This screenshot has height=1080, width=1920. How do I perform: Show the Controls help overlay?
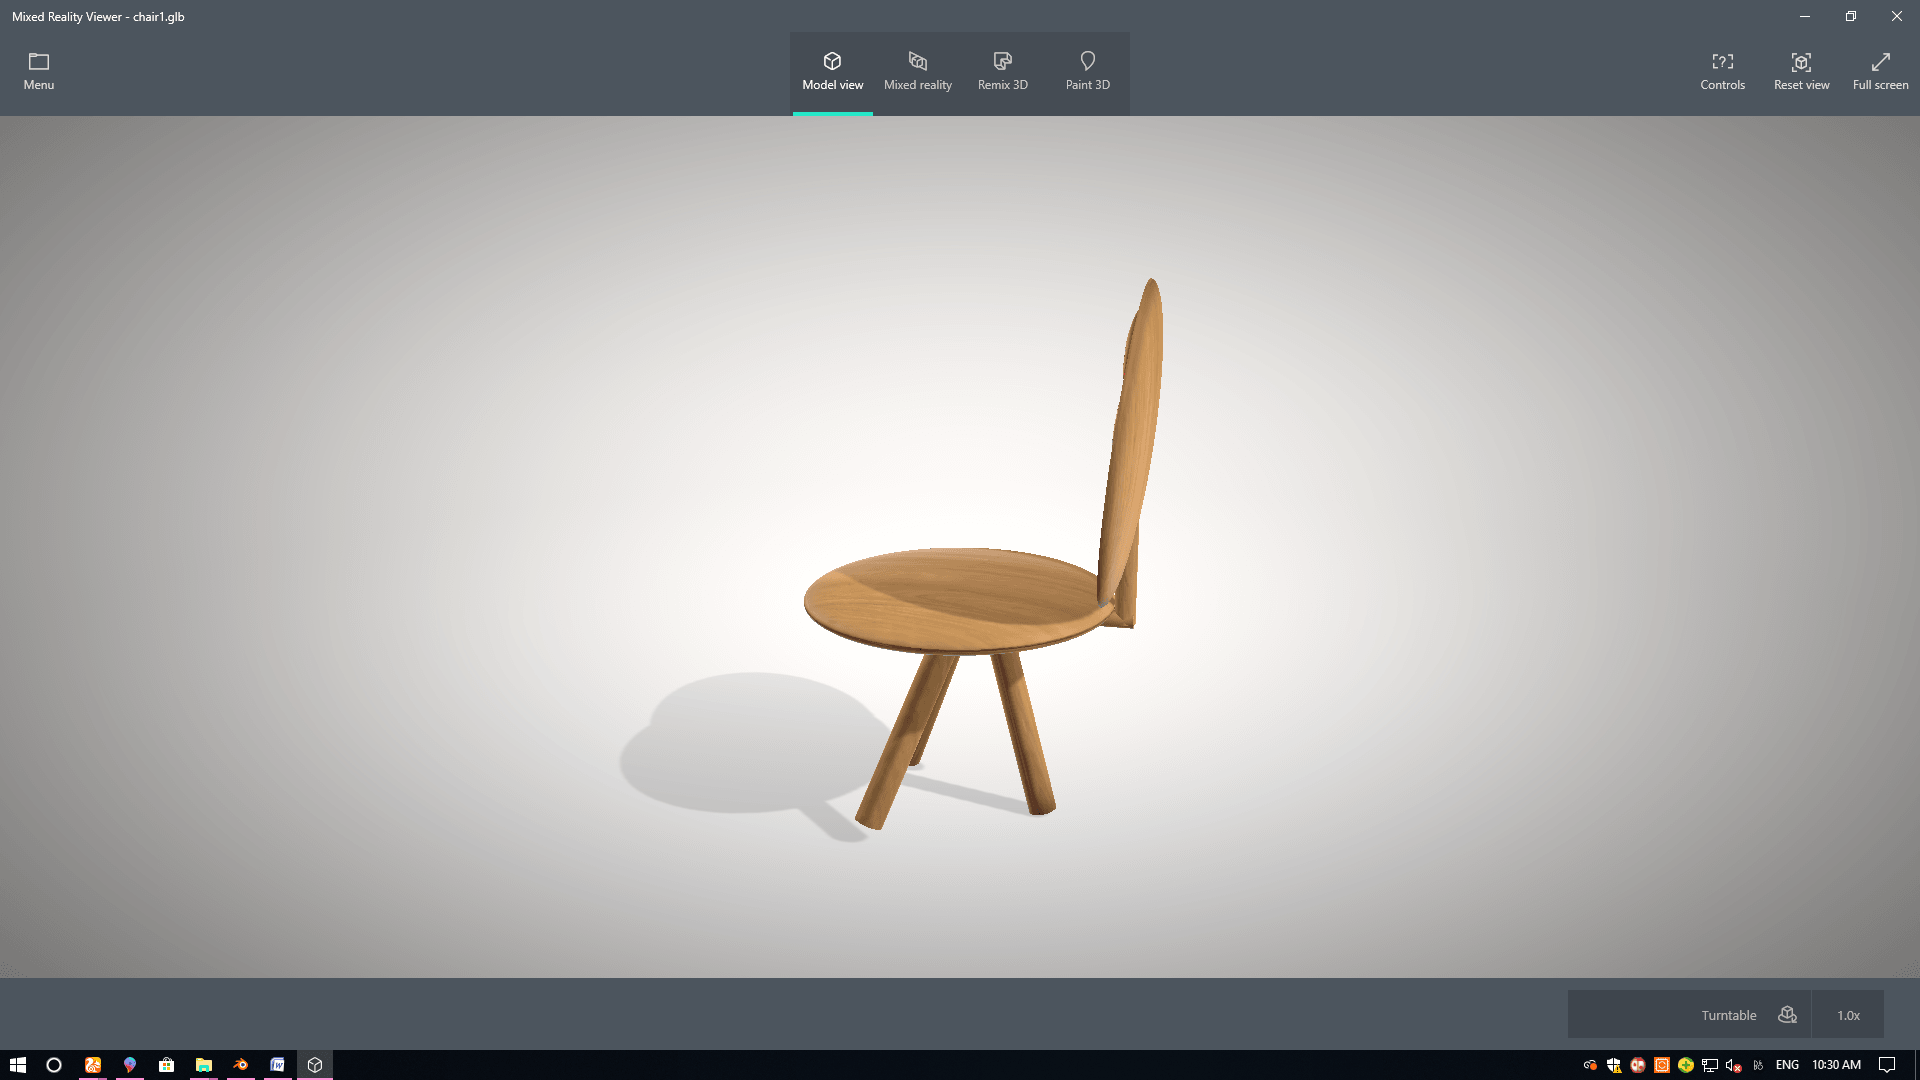tap(1722, 72)
